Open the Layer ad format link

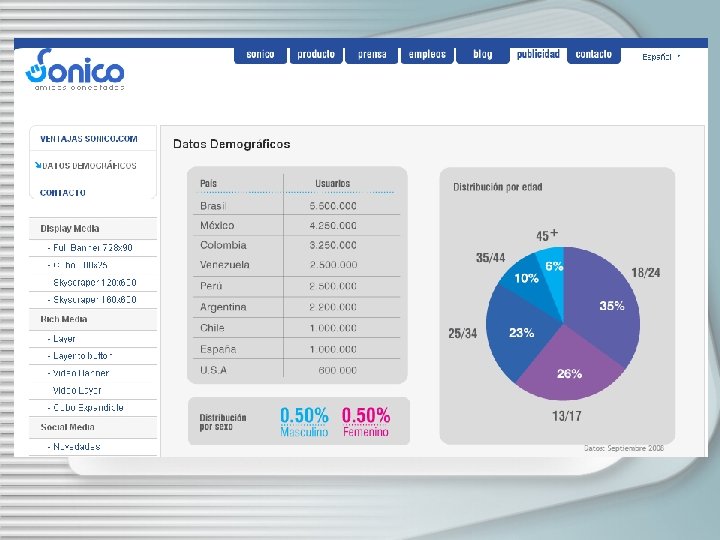click(64, 339)
